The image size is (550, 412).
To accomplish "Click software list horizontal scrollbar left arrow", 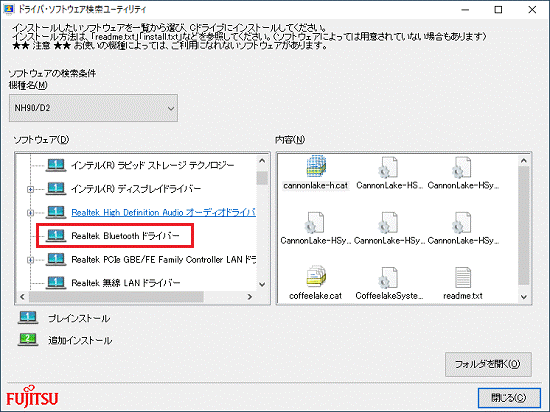I will click(x=22, y=297).
